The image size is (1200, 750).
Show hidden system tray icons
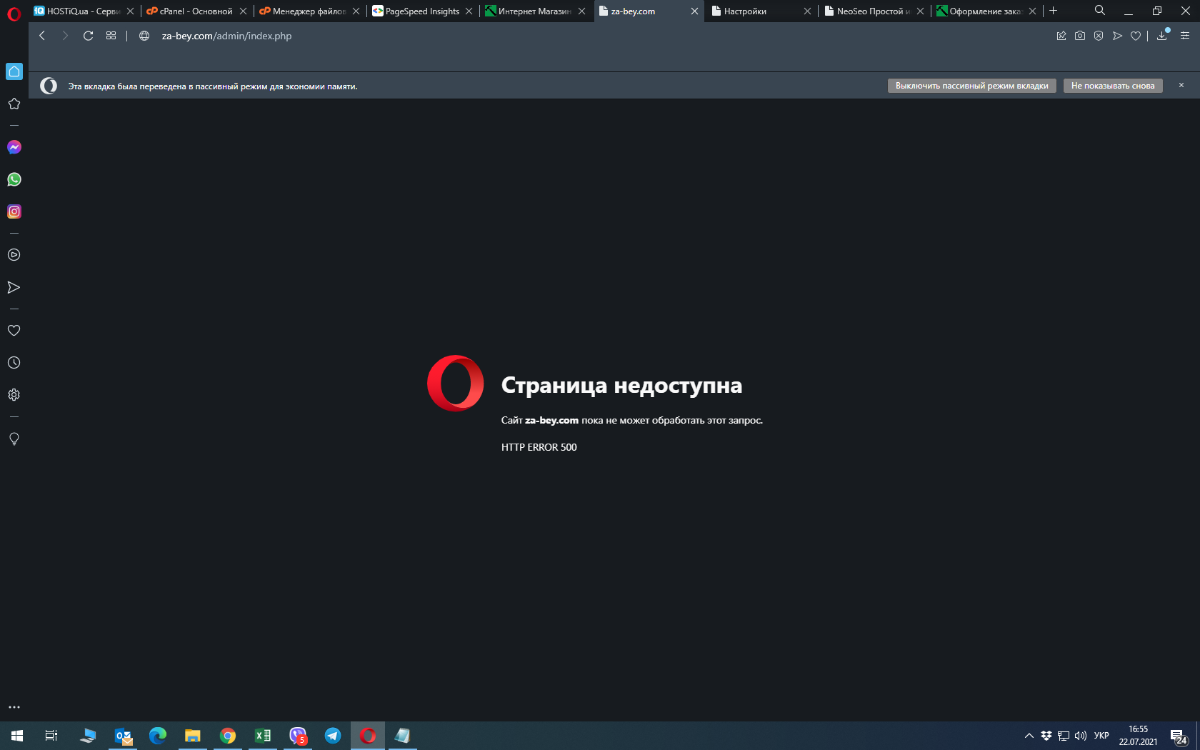(1030, 736)
